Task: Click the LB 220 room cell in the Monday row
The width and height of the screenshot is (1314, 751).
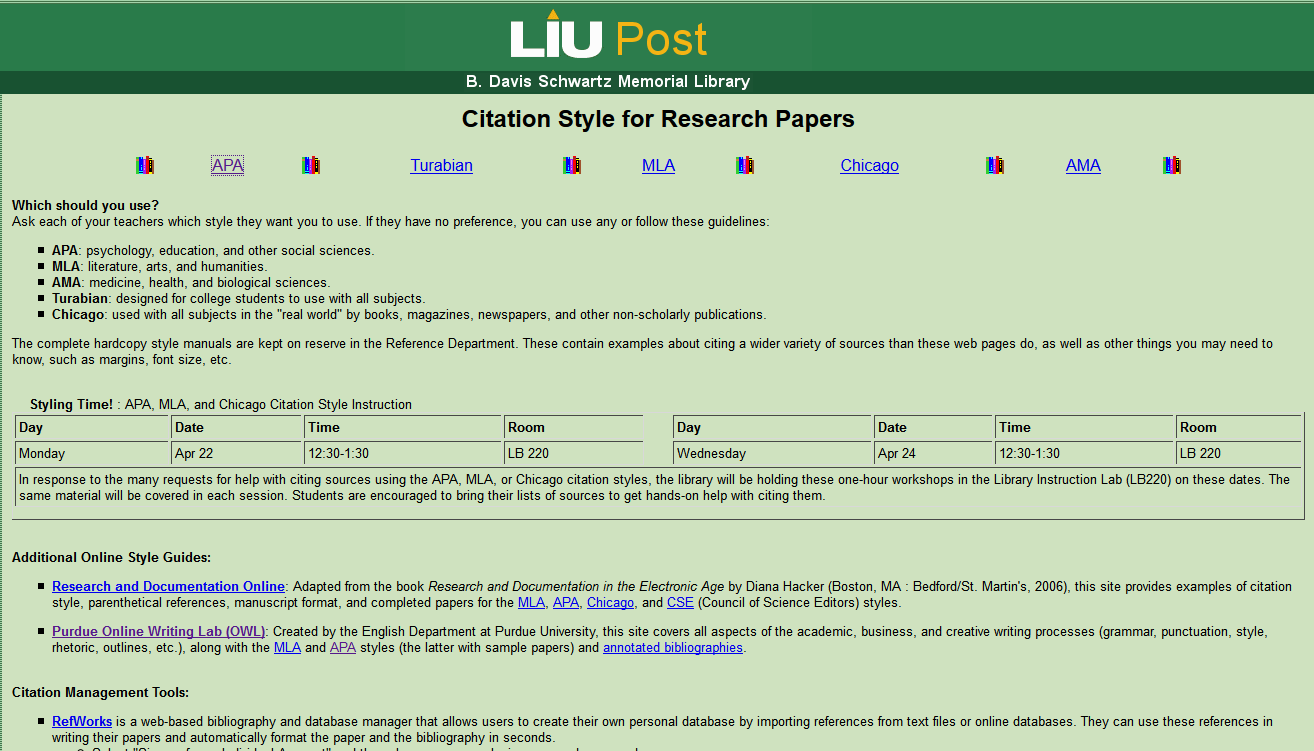Action: (x=574, y=453)
